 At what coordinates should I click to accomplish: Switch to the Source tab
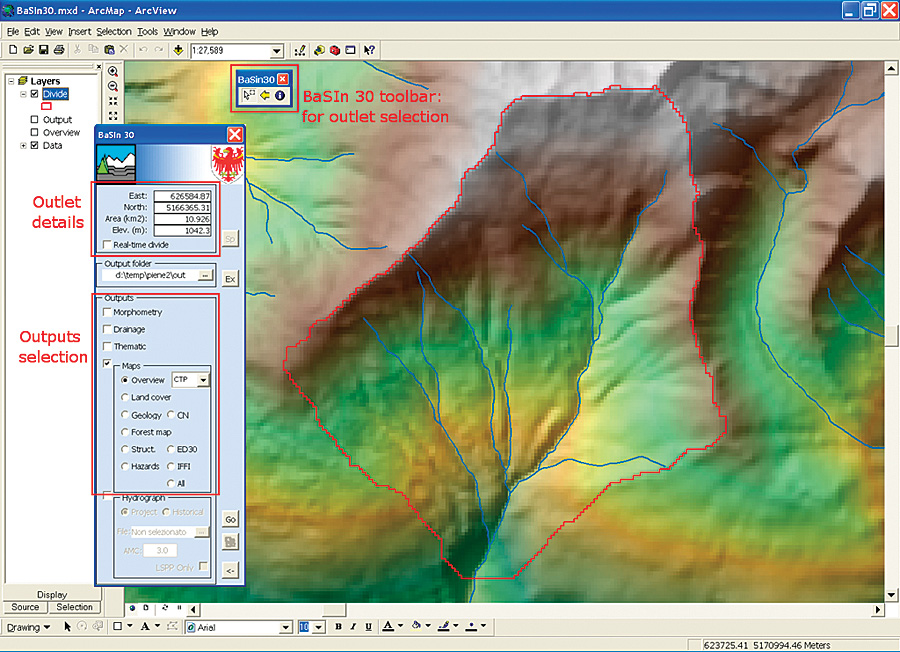[x=26, y=607]
